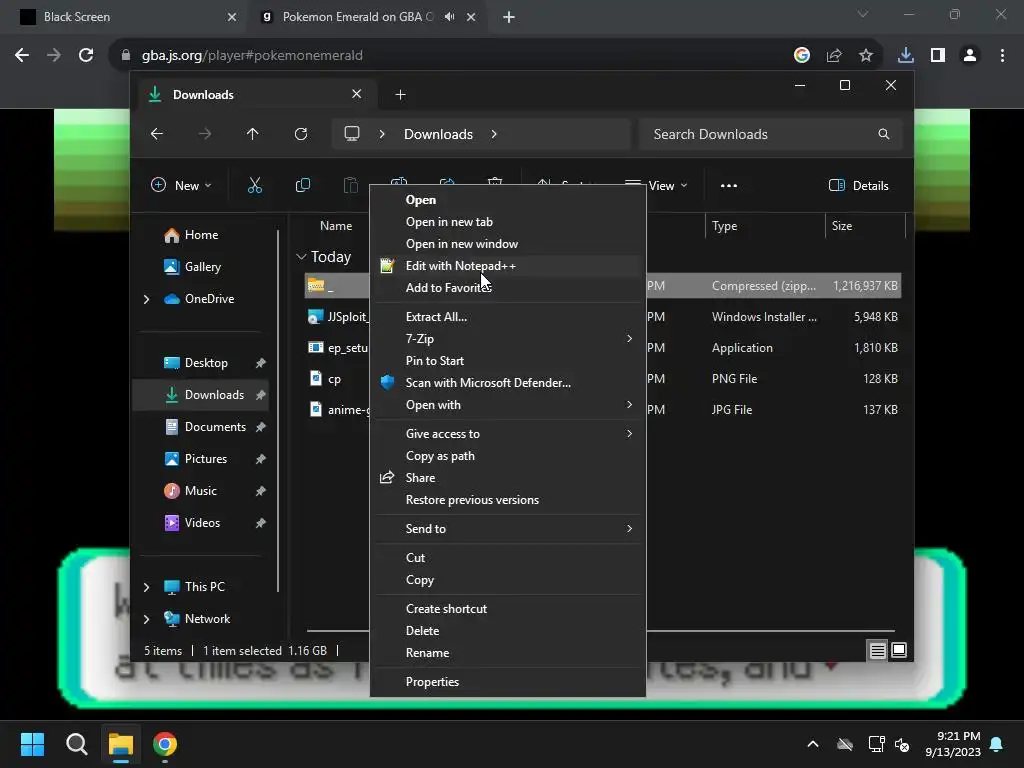Screen dimensions: 1024x768
Task: Click the Chrome taskbar icon
Action: pos(165,744)
